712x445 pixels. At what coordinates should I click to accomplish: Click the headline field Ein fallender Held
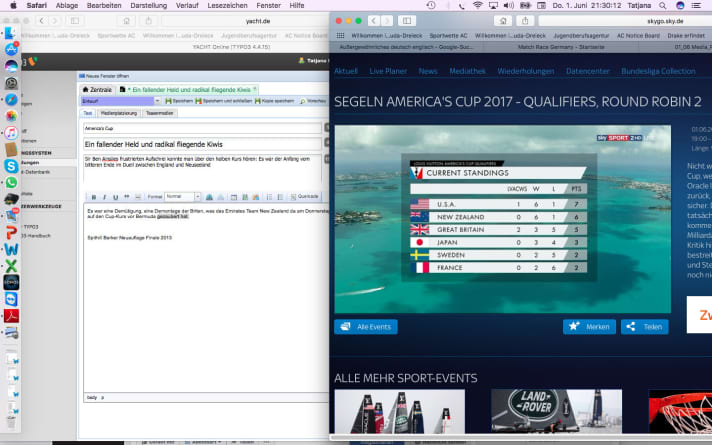click(x=202, y=144)
